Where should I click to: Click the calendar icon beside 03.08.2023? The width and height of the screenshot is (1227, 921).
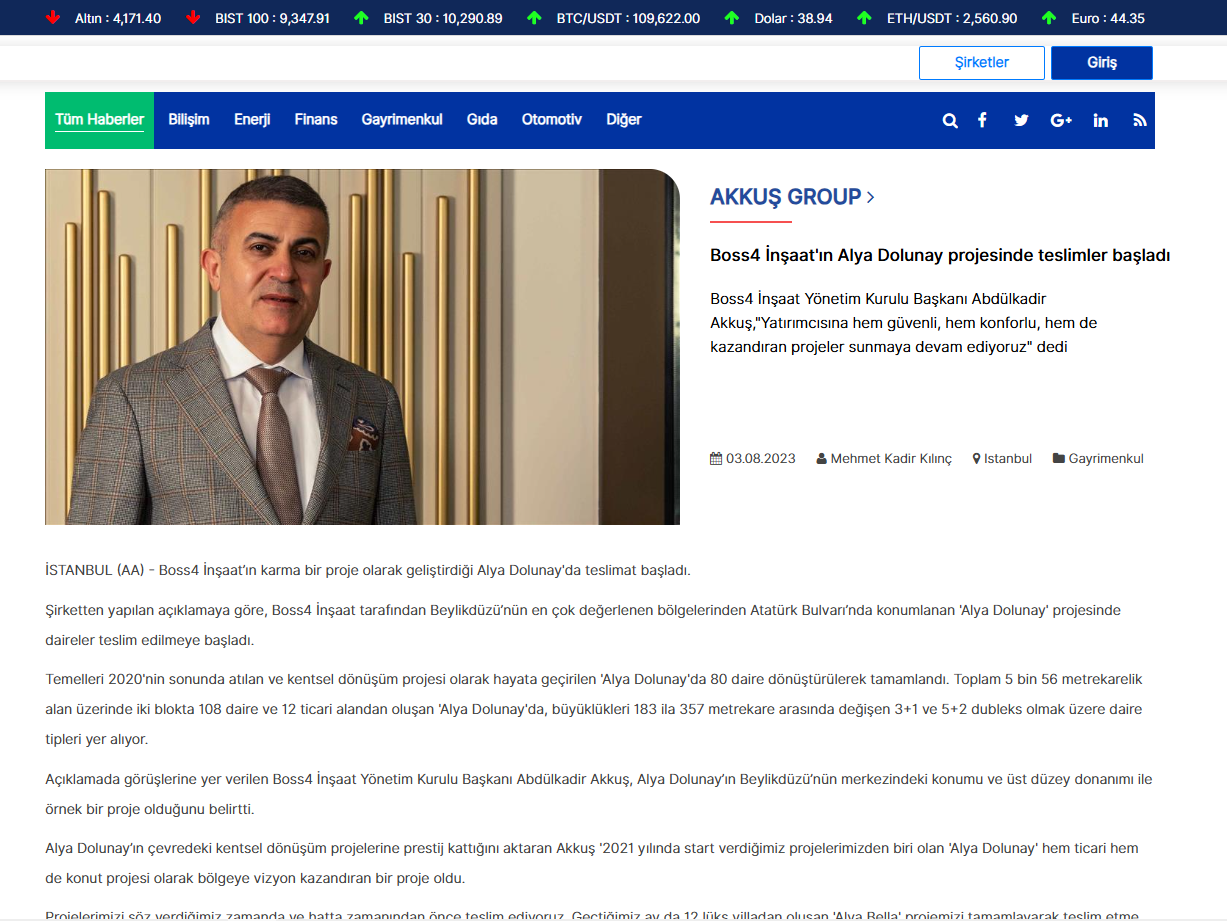coord(716,459)
